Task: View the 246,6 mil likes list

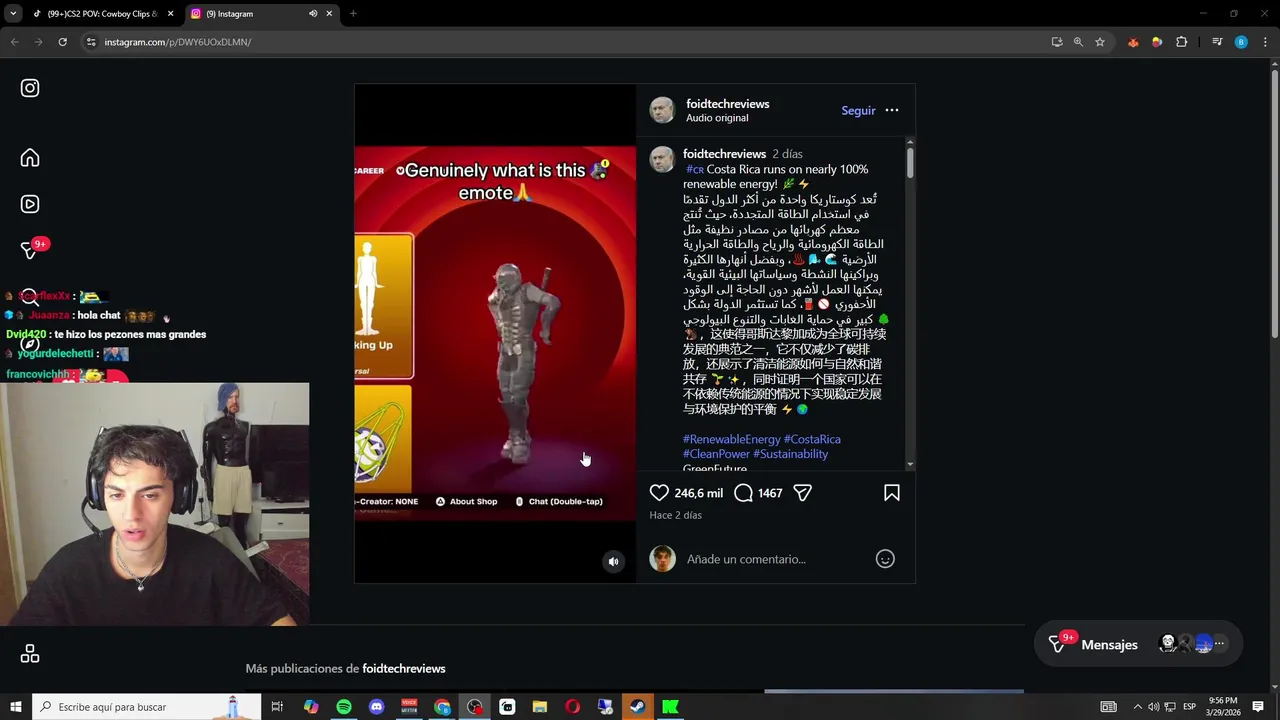Action: (698, 493)
